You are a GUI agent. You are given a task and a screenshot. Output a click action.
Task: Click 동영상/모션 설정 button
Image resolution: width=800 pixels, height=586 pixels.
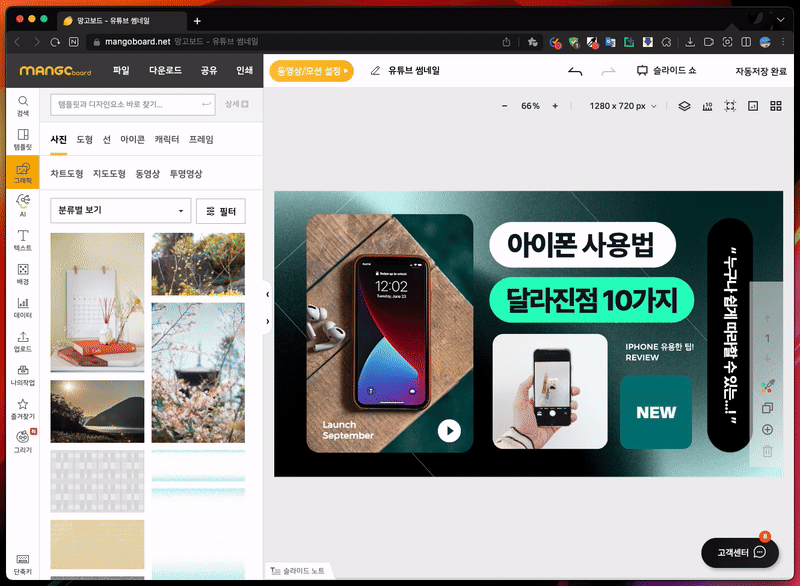click(x=311, y=71)
